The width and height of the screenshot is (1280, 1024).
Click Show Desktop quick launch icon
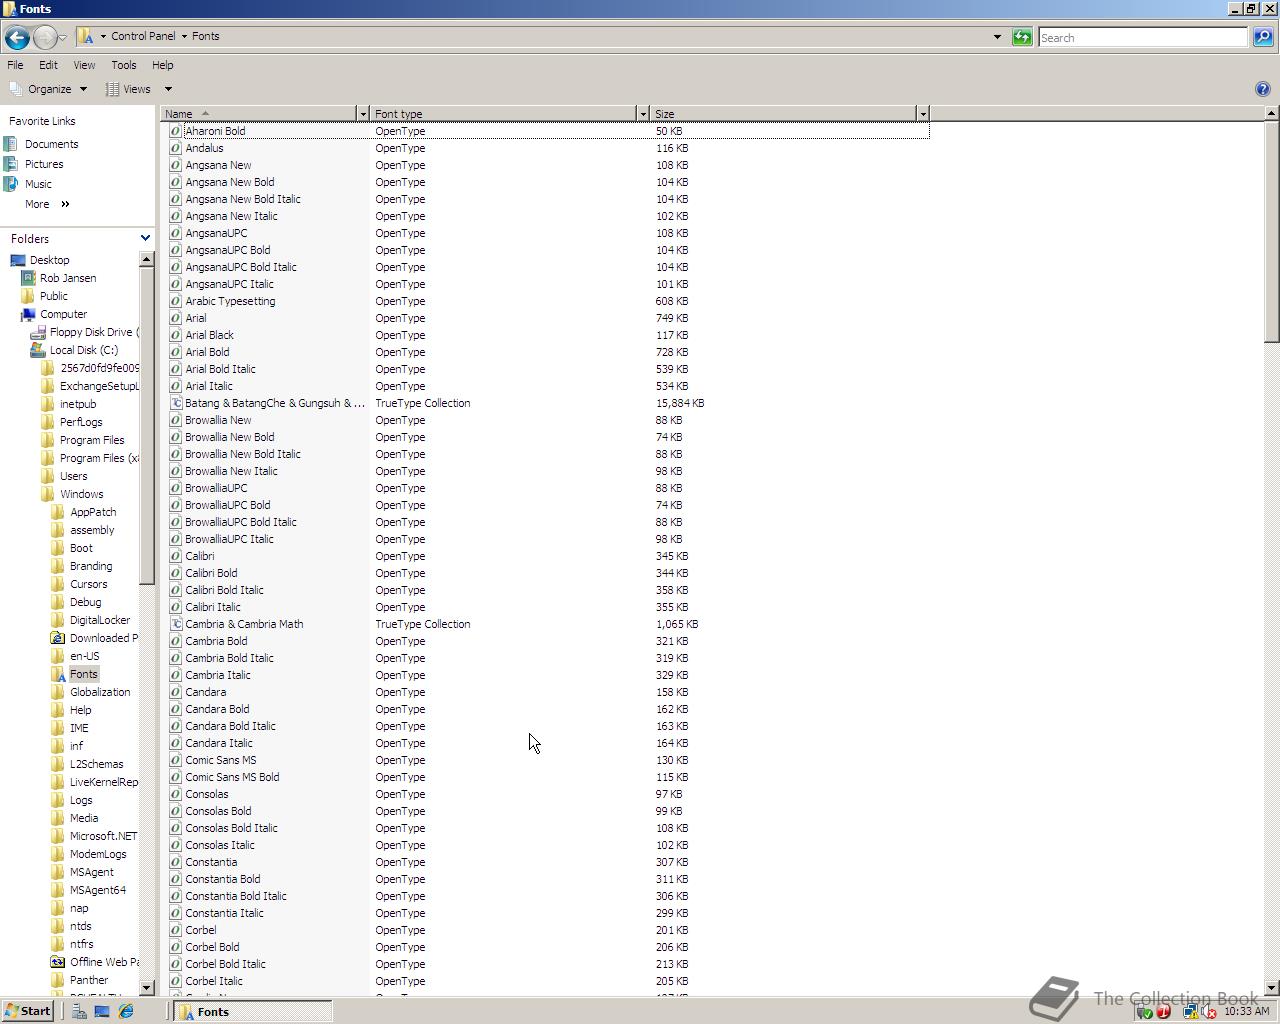click(102, 1011)
